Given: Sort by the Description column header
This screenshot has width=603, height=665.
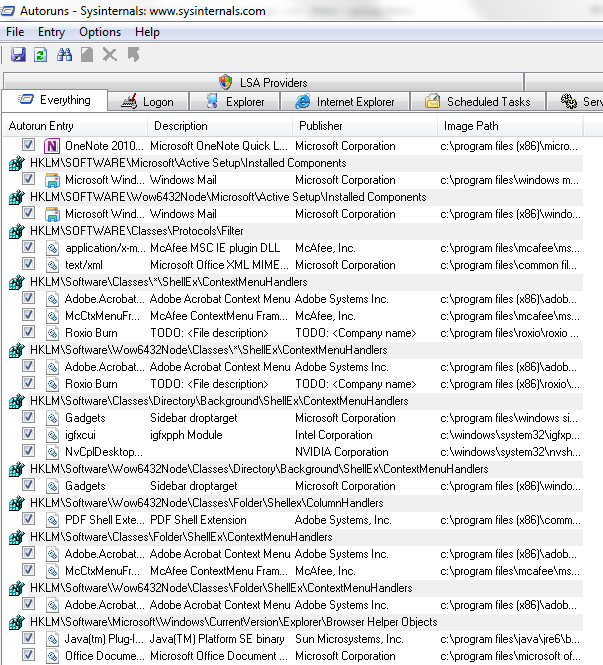Looking at the screenshot, I should point(220,126).
